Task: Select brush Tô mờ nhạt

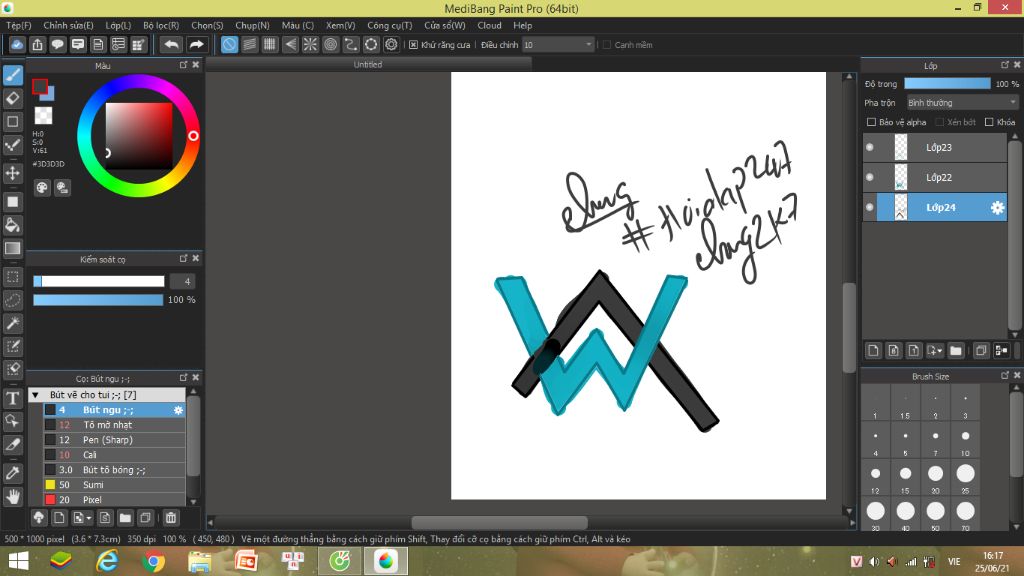Action: [x=114, y=425]
